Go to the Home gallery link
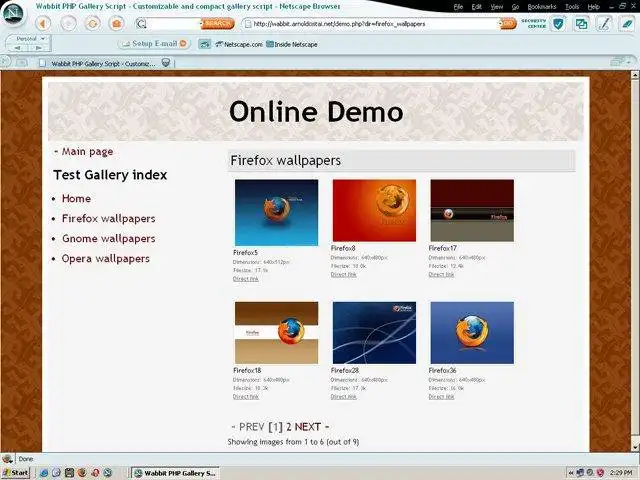Viewport: 640px width, 480px height. [76, 198]
